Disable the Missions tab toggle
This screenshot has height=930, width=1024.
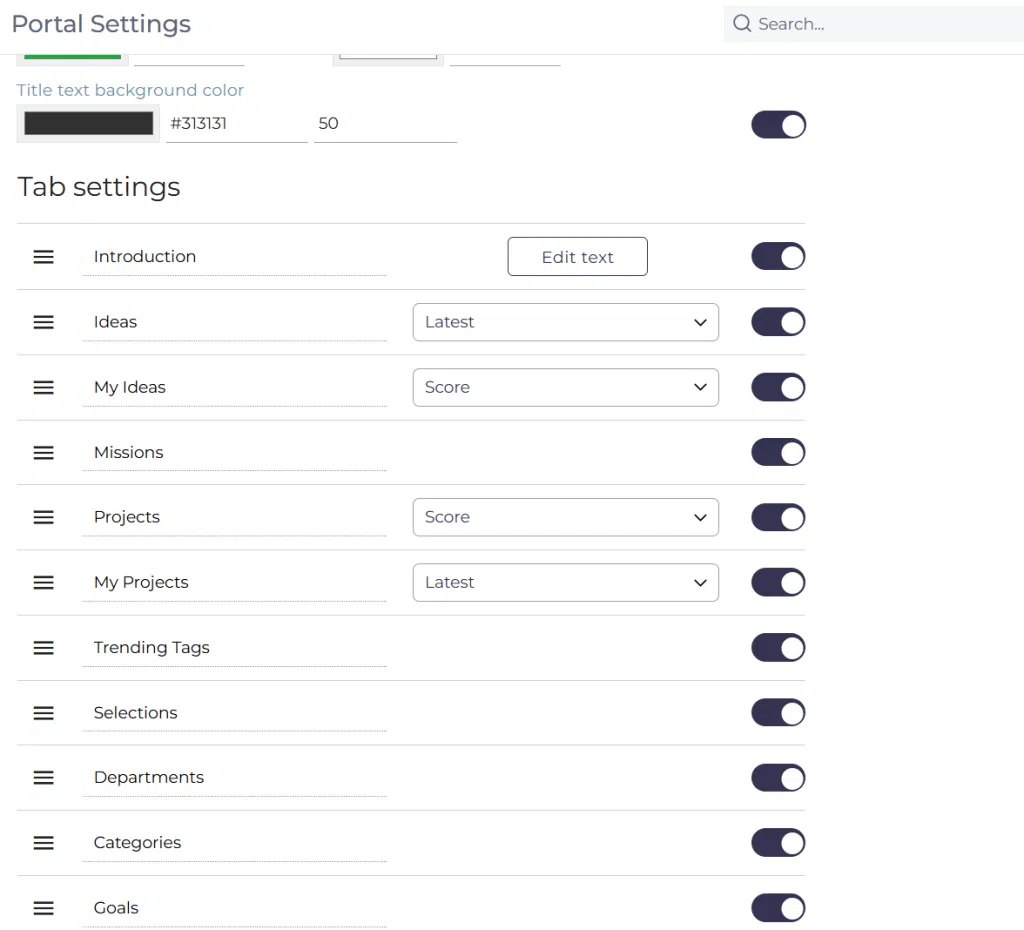778,452
